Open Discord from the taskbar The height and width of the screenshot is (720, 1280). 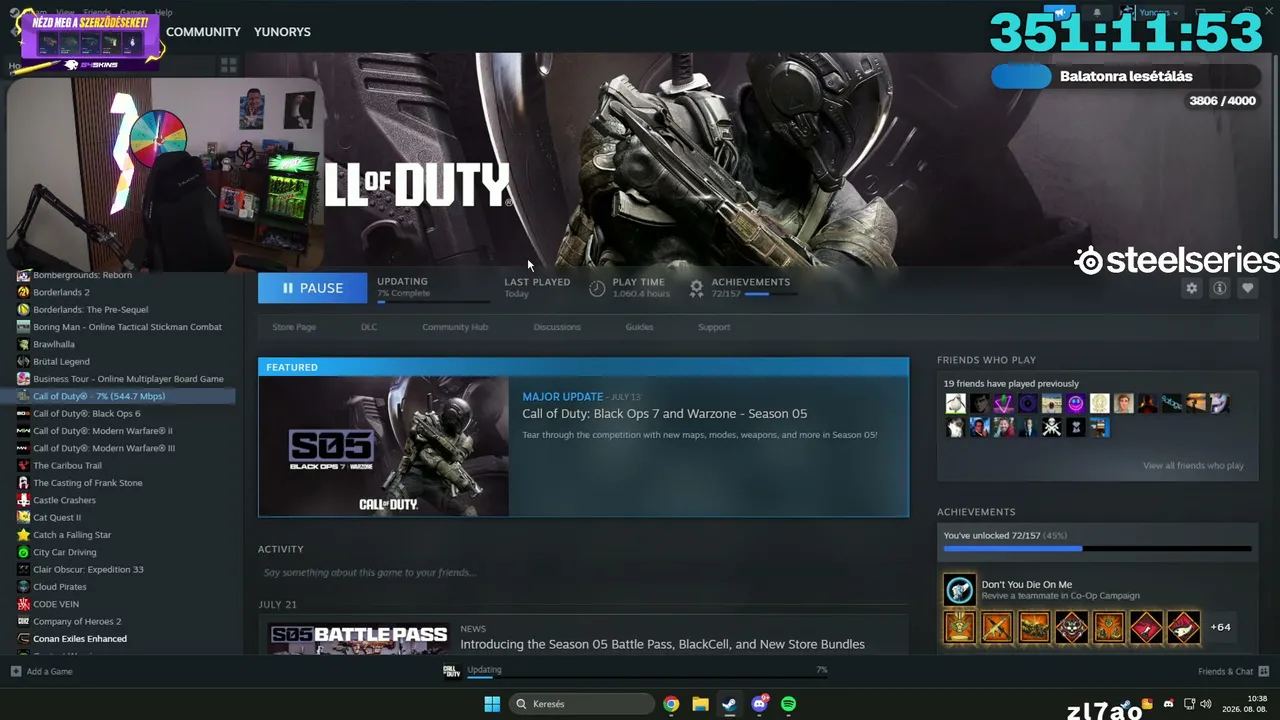pyautogui.click(x=760, y=704)
